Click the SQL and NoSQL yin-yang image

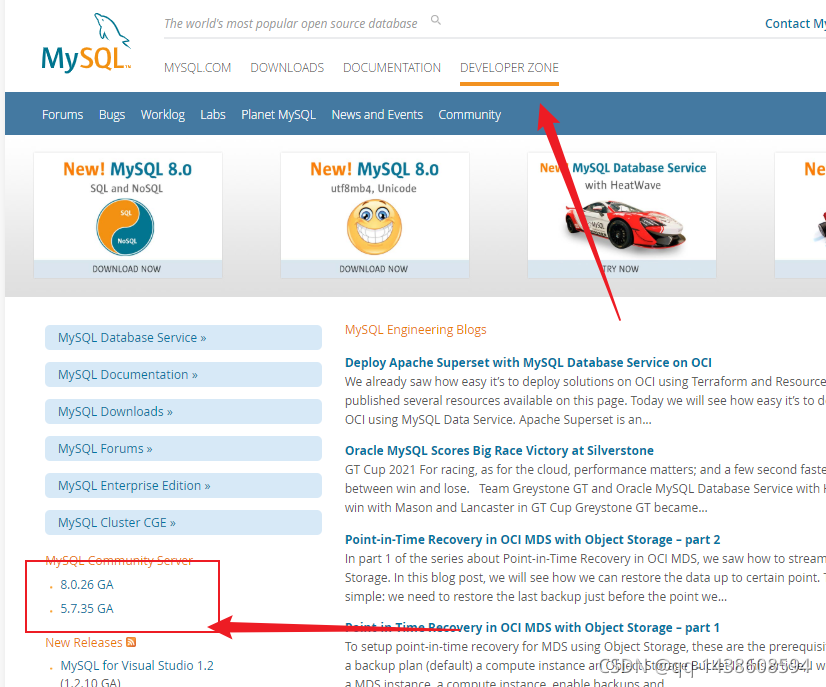[125, 227]
